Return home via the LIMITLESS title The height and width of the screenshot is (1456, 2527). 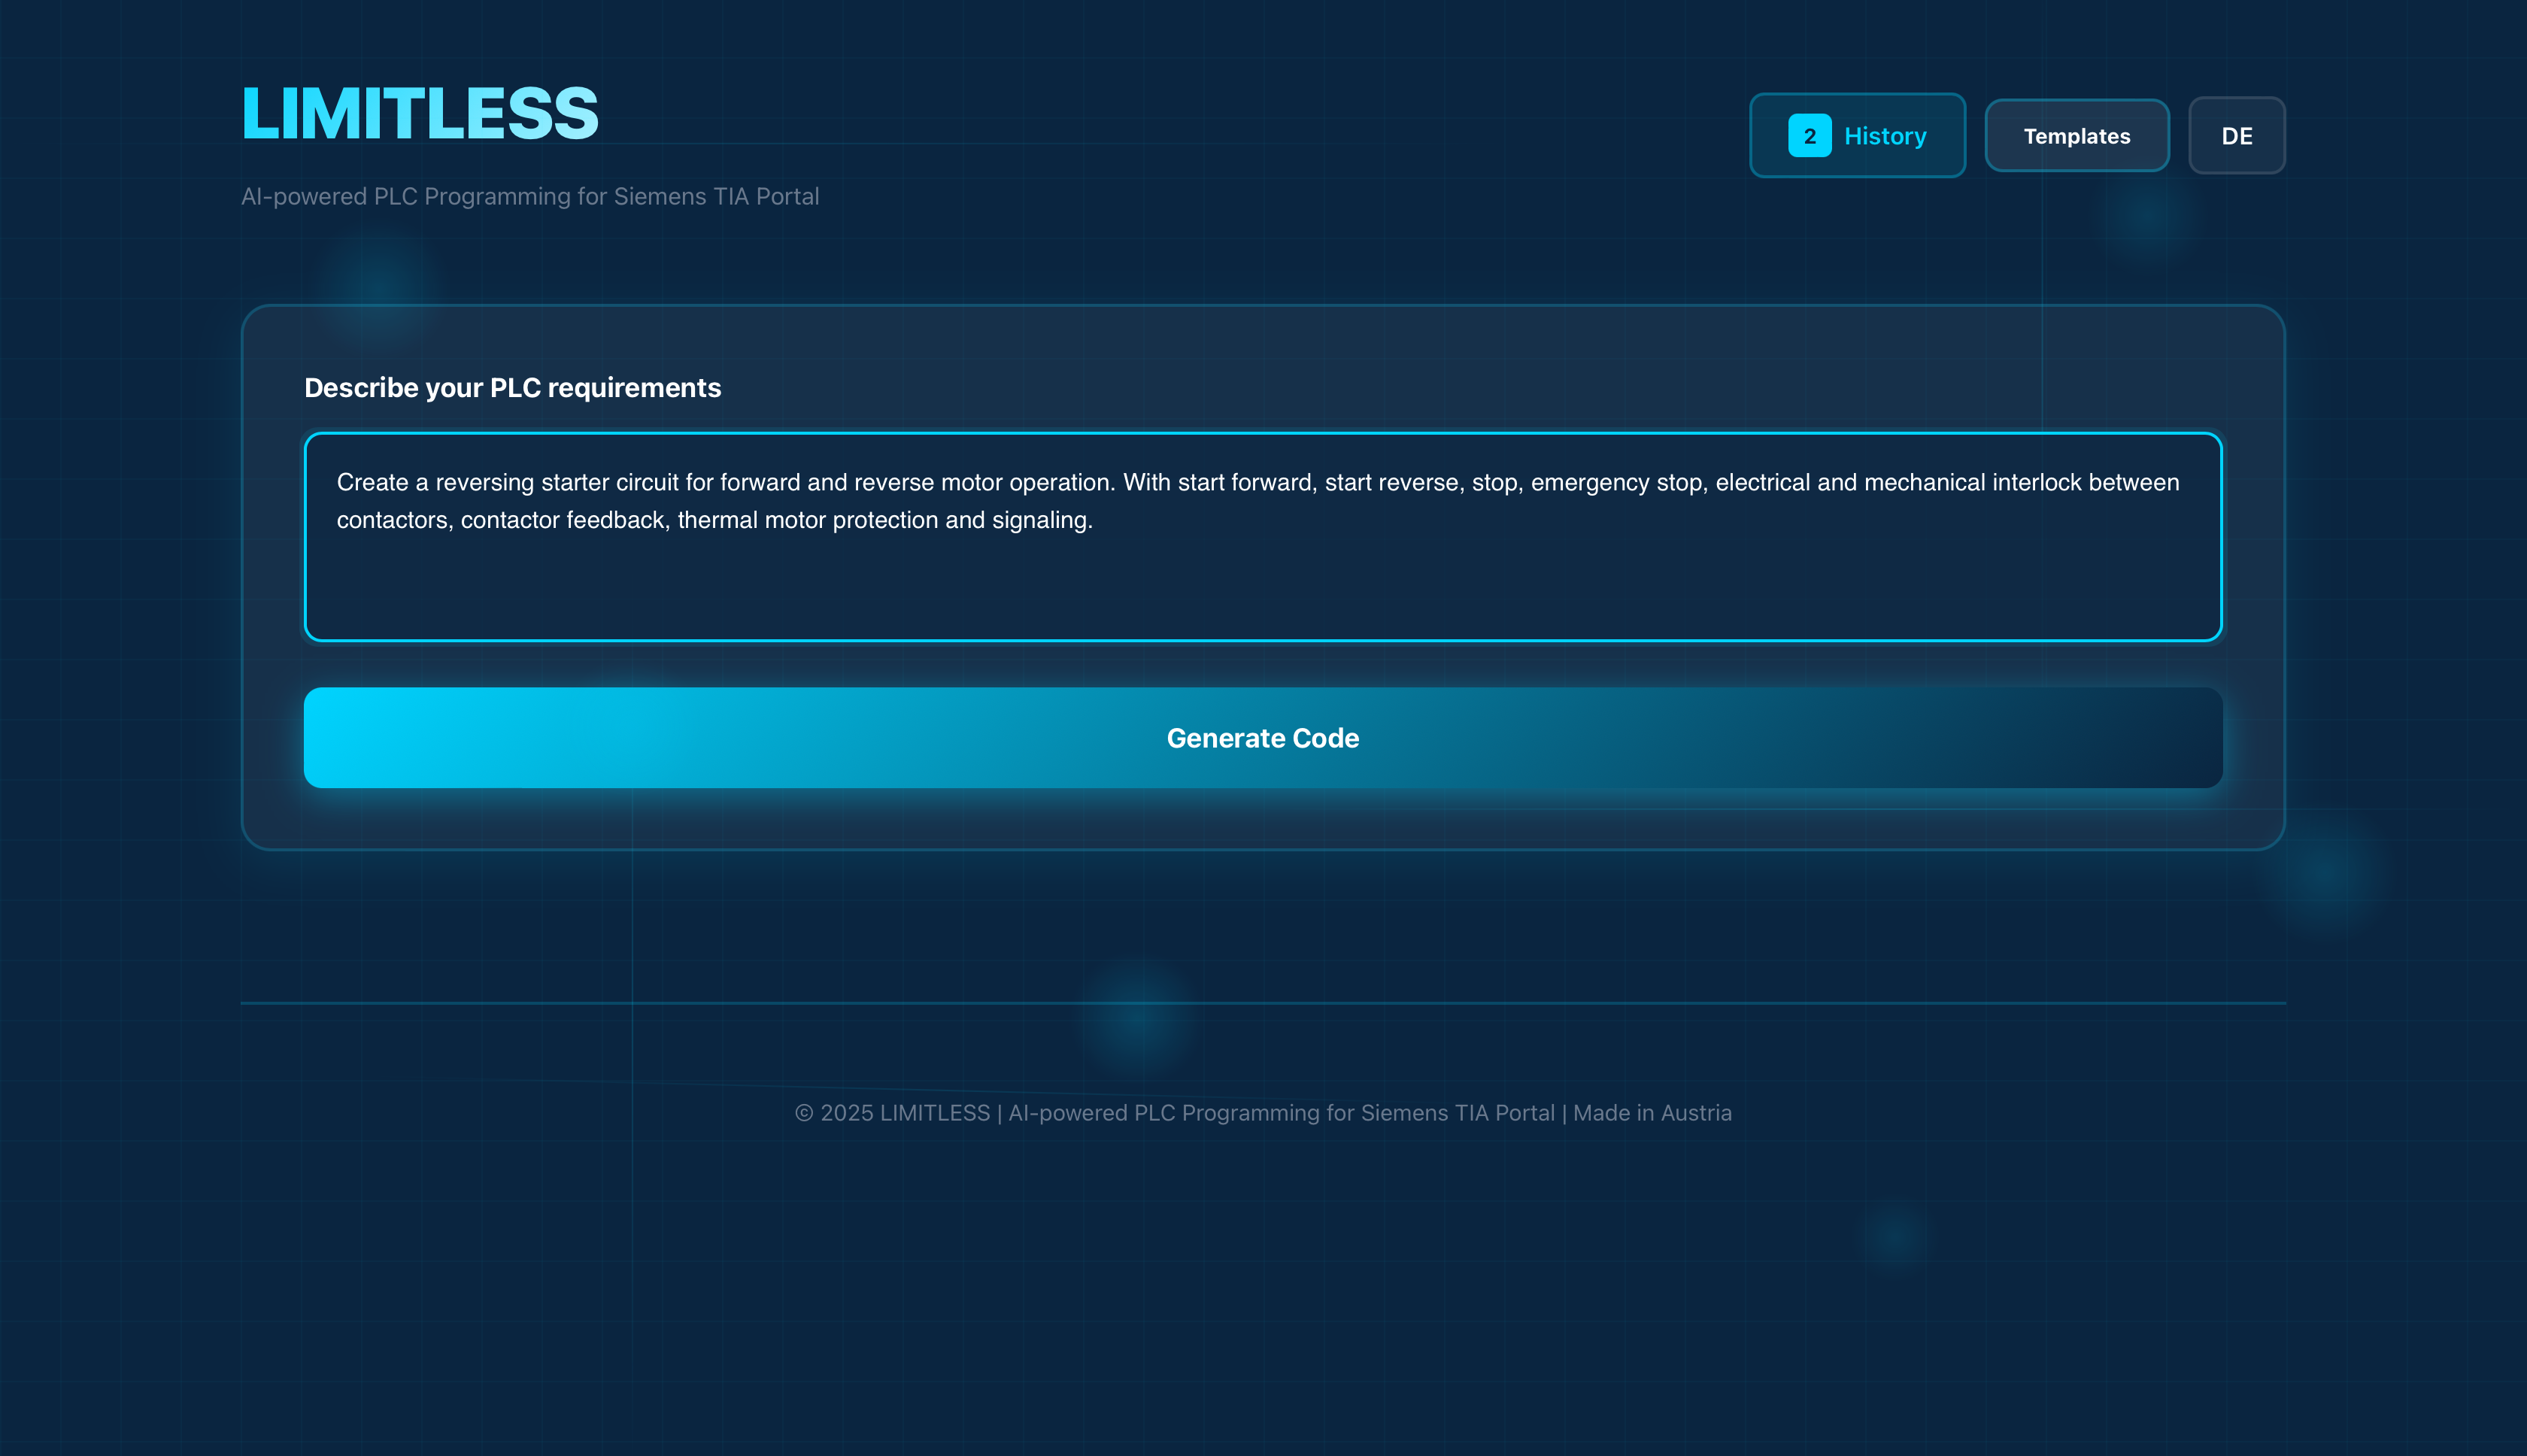click(419, 112)
